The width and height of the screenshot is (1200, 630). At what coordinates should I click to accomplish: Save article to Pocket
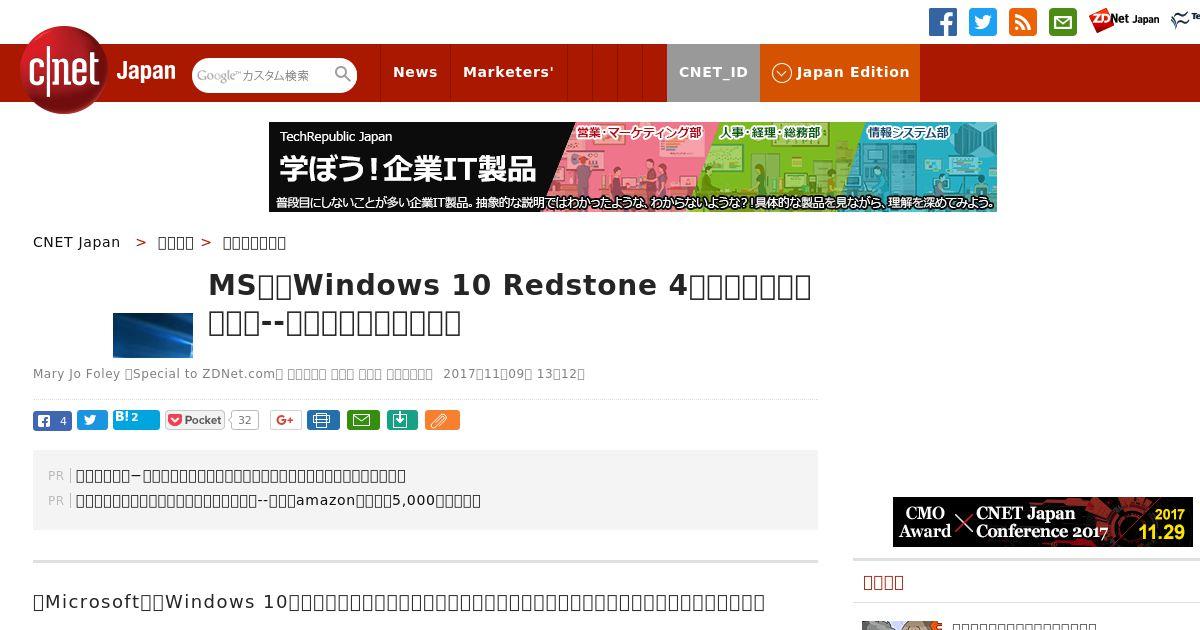[x=195, y=421]
